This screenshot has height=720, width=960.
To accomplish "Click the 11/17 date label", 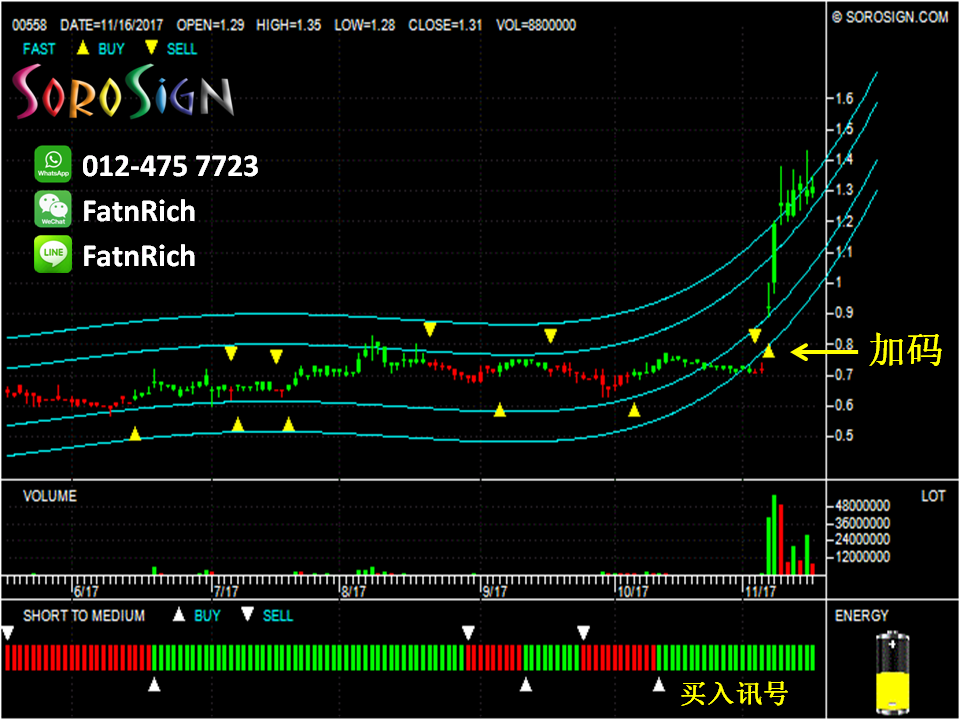I will [x=761, y=591].
